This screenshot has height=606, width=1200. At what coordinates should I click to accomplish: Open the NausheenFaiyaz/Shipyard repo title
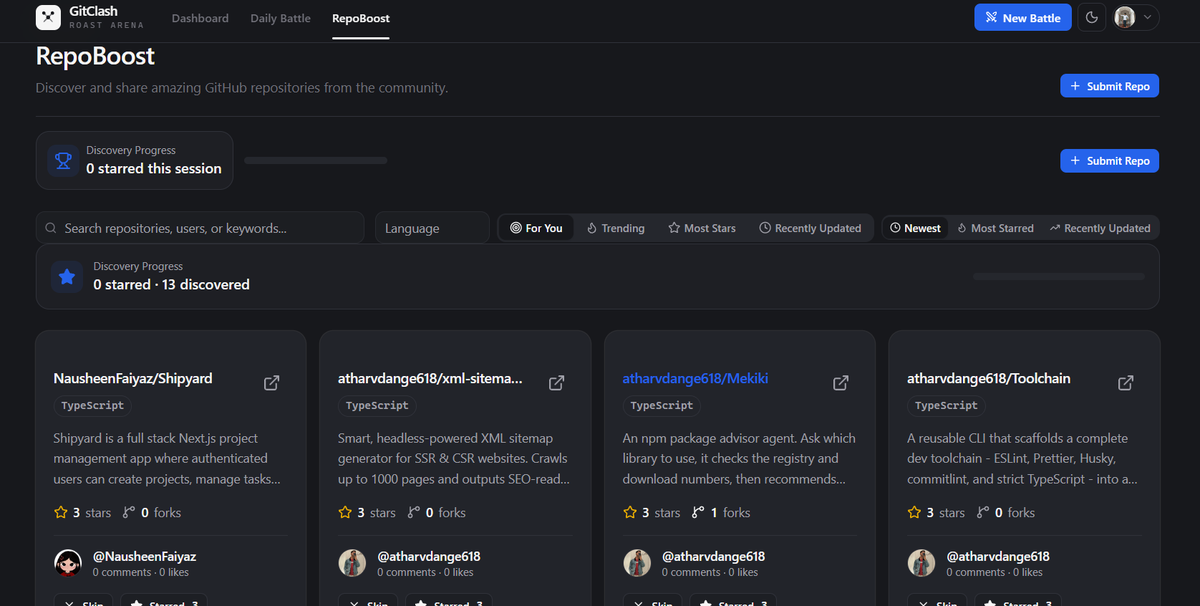pyautogui.click(x=133, y=379)
